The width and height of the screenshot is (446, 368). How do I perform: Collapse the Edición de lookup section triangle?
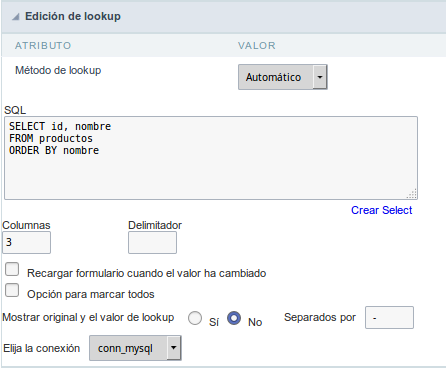pos(16,17)
